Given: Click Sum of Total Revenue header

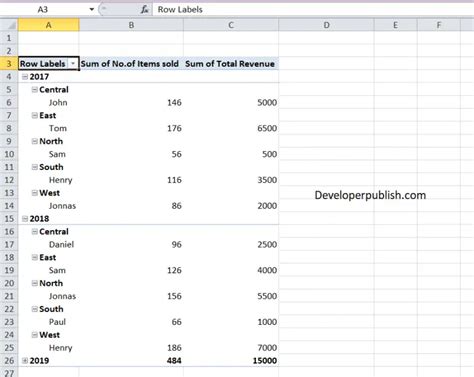Looking at the screenshot, I should tap(231, 64).
